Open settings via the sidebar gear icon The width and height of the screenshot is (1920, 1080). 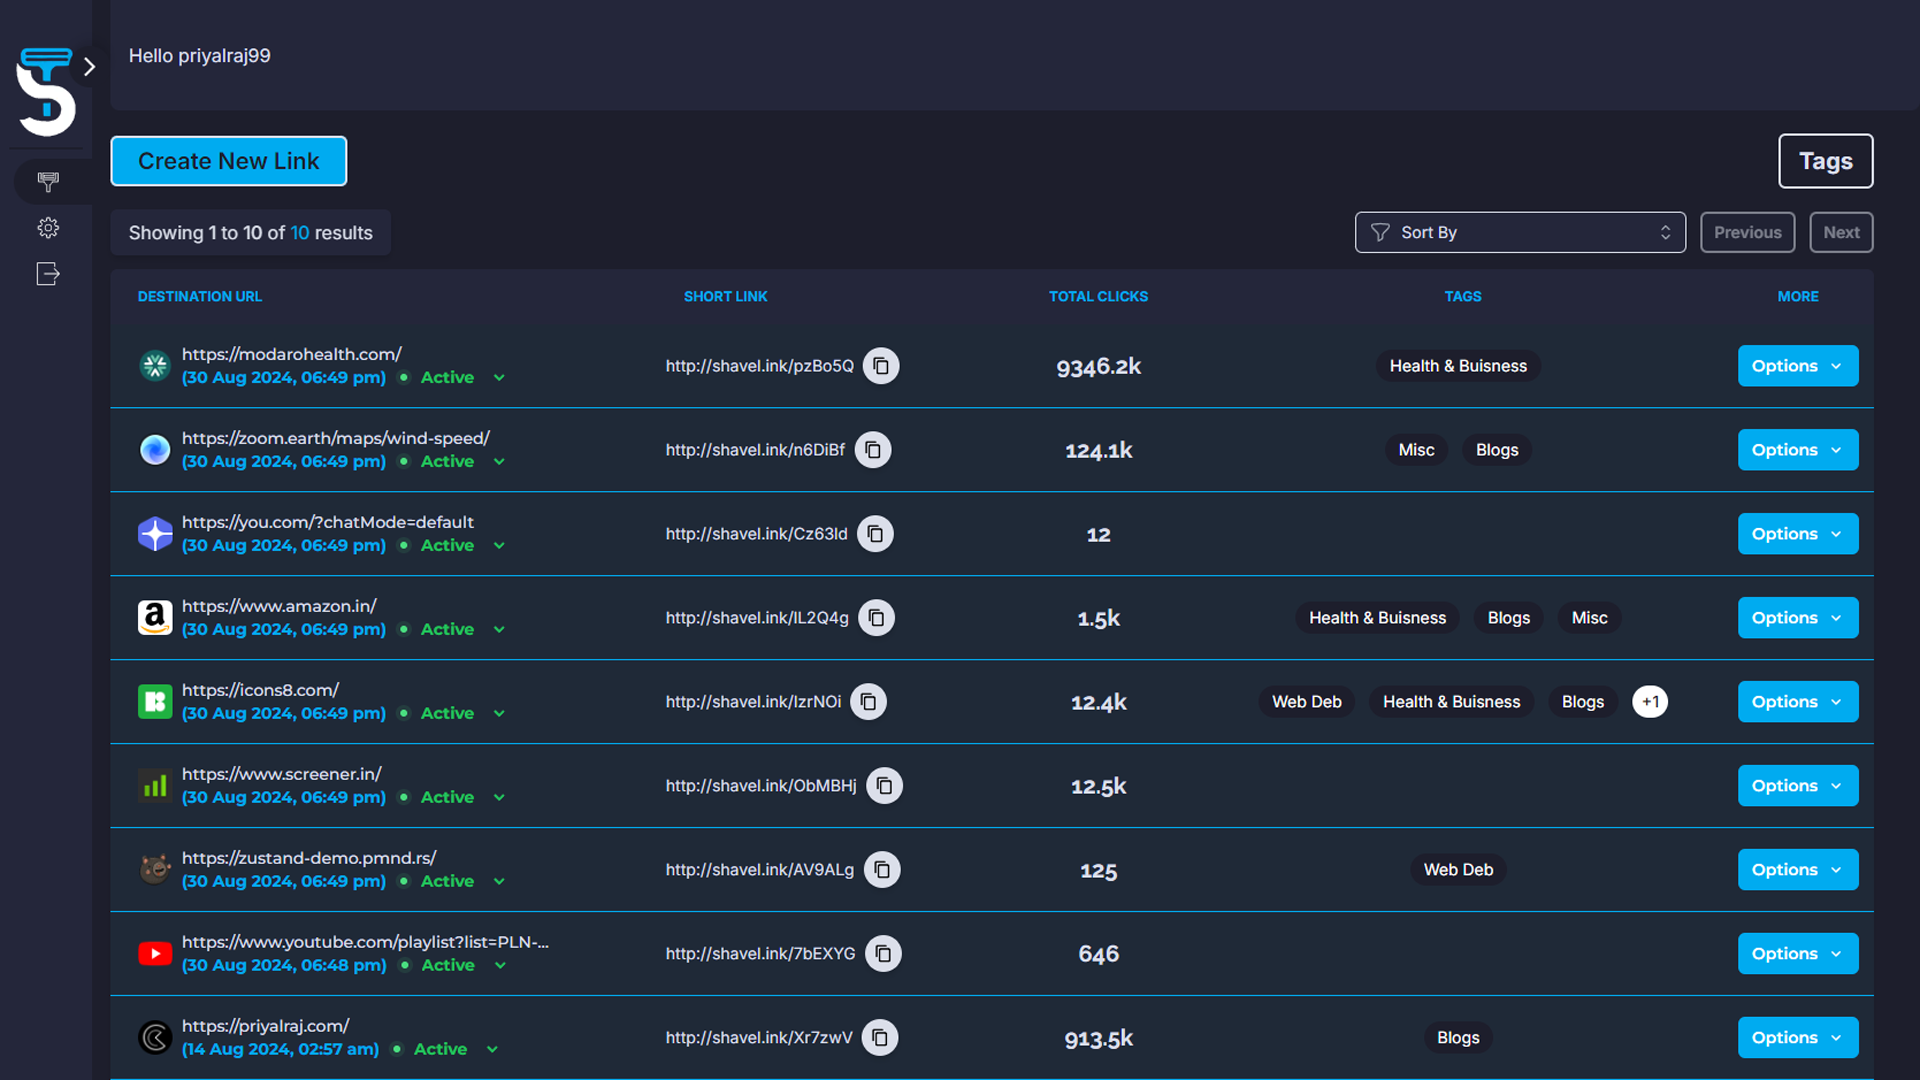pos(47,227)
